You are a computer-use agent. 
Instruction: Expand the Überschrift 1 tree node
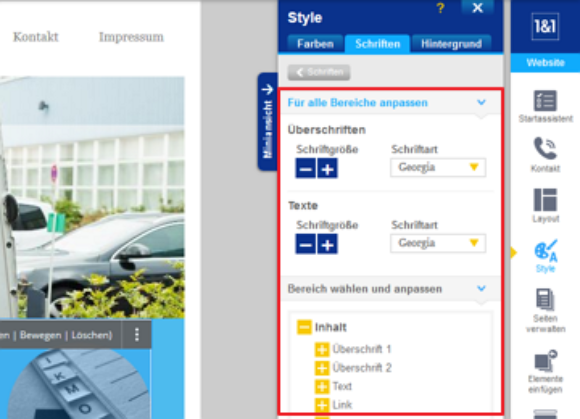pos(322,349)
